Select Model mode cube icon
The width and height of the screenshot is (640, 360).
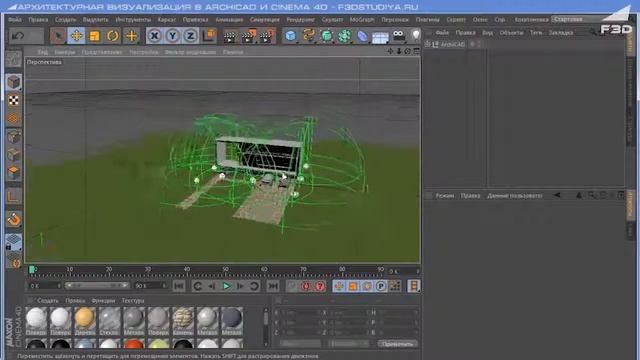point(13,82)
